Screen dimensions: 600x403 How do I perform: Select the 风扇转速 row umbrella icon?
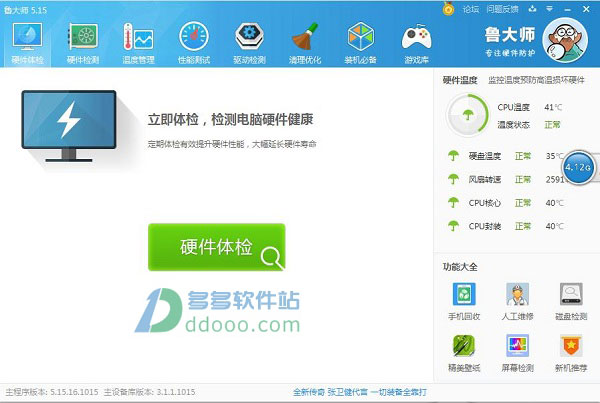pos(453,179)
